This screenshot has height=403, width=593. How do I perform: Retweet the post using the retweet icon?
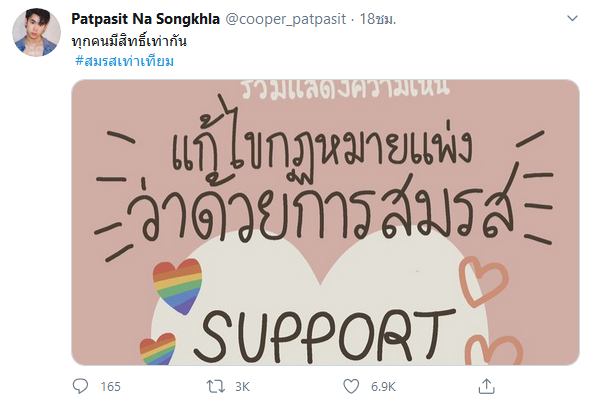click(216, 386)
